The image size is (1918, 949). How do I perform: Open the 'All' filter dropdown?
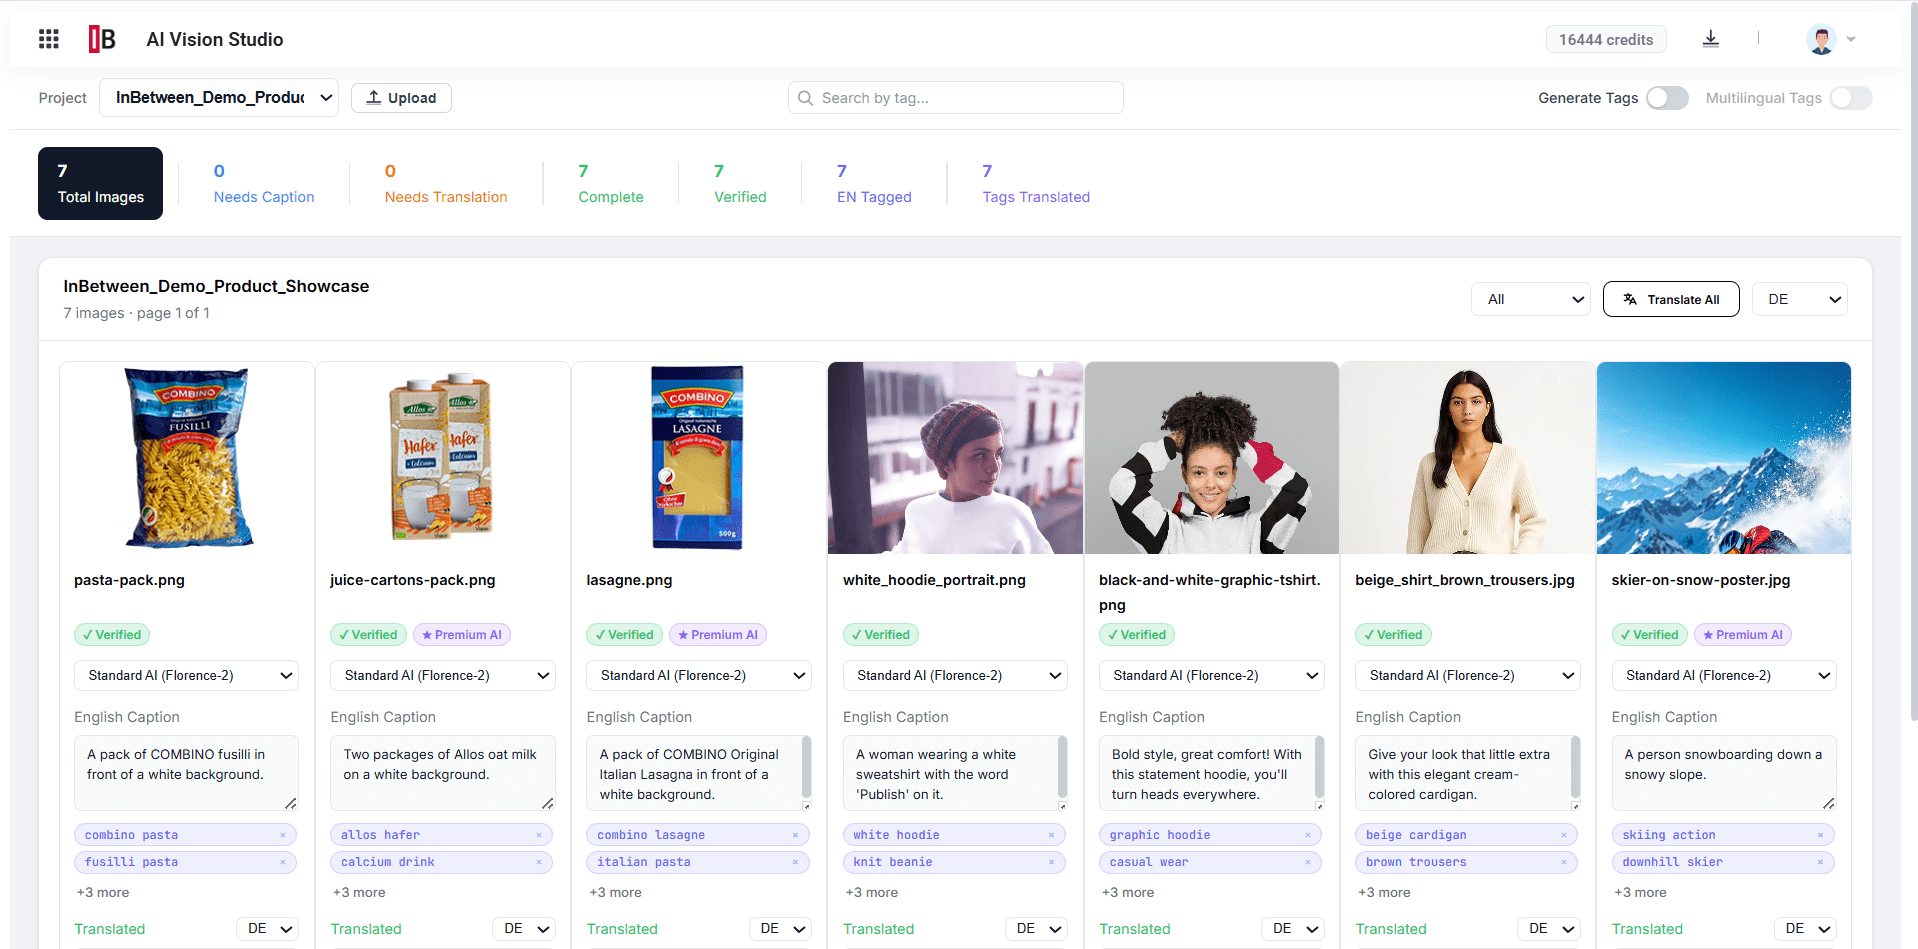(1531, 299)
